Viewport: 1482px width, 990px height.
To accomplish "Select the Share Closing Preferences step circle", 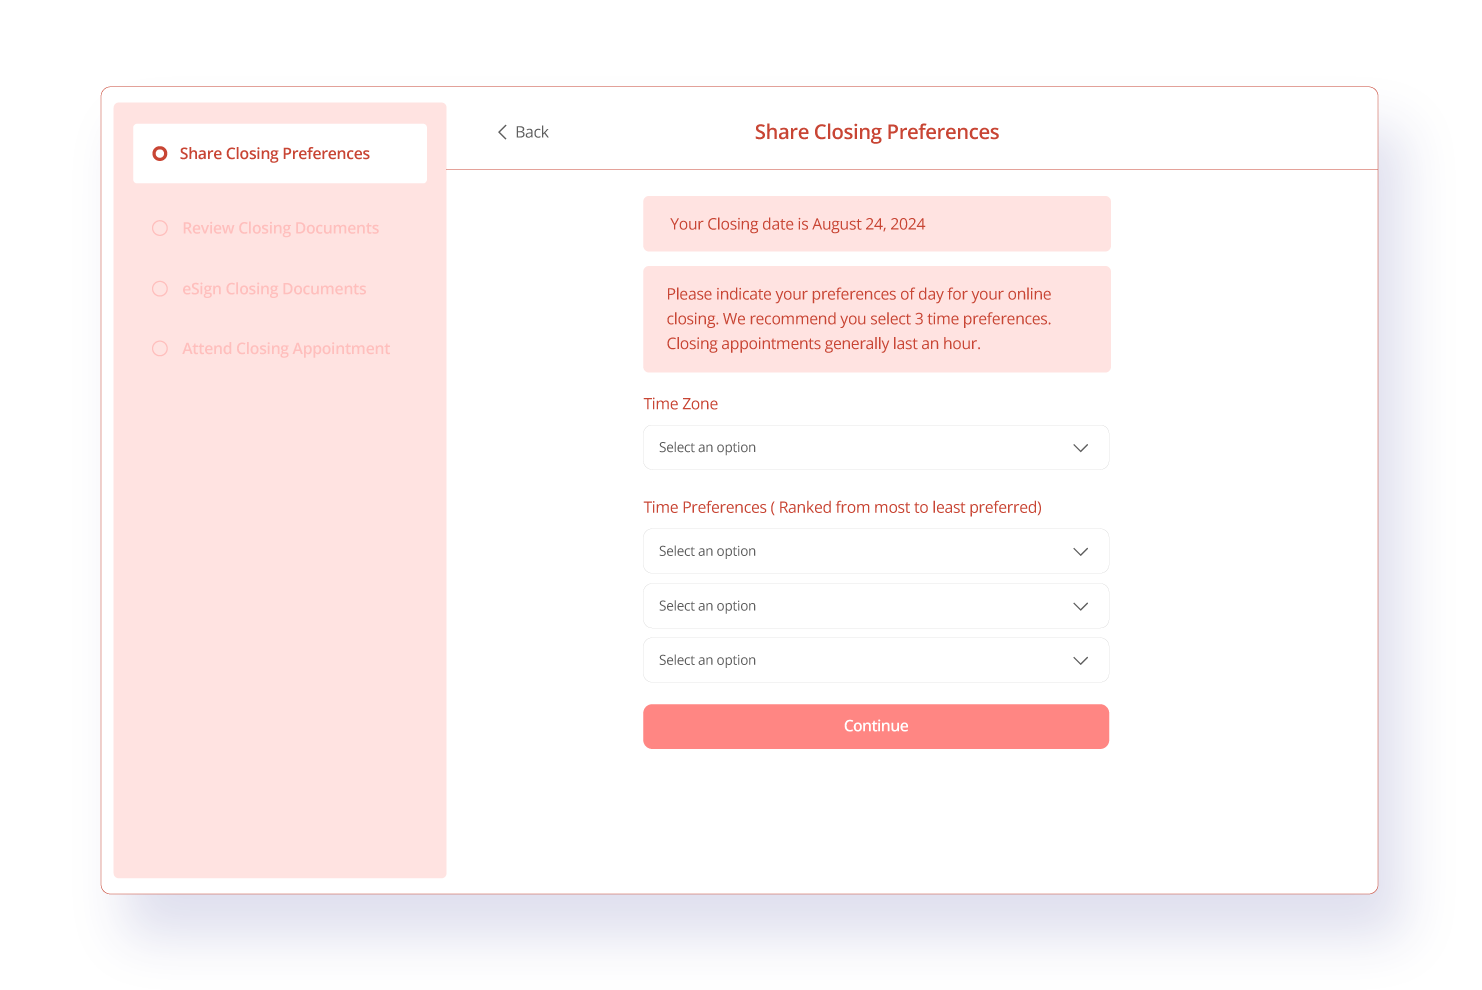I will pos(160,154).
